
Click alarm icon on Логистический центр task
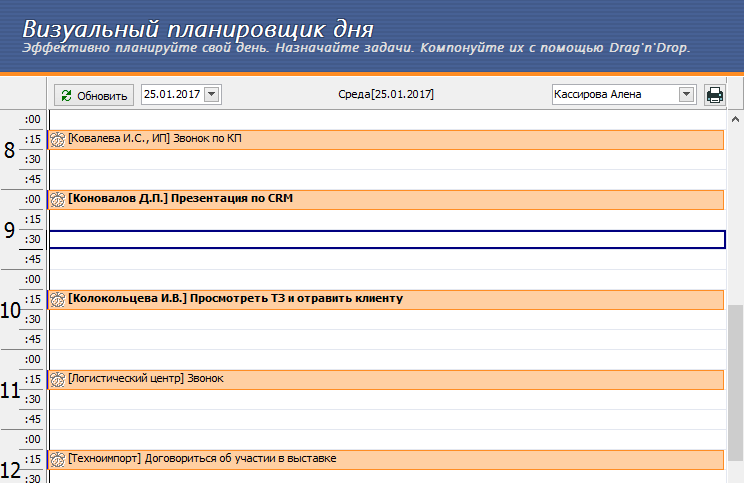click(x=58, y=379)
